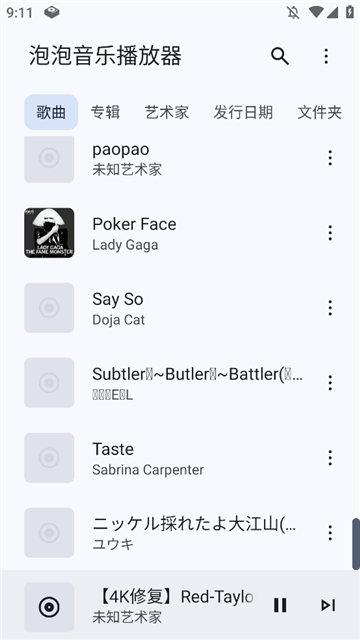Tap the Lady Gaga album cover thumbnail
The image size is (360, 640).
[49, 233]
